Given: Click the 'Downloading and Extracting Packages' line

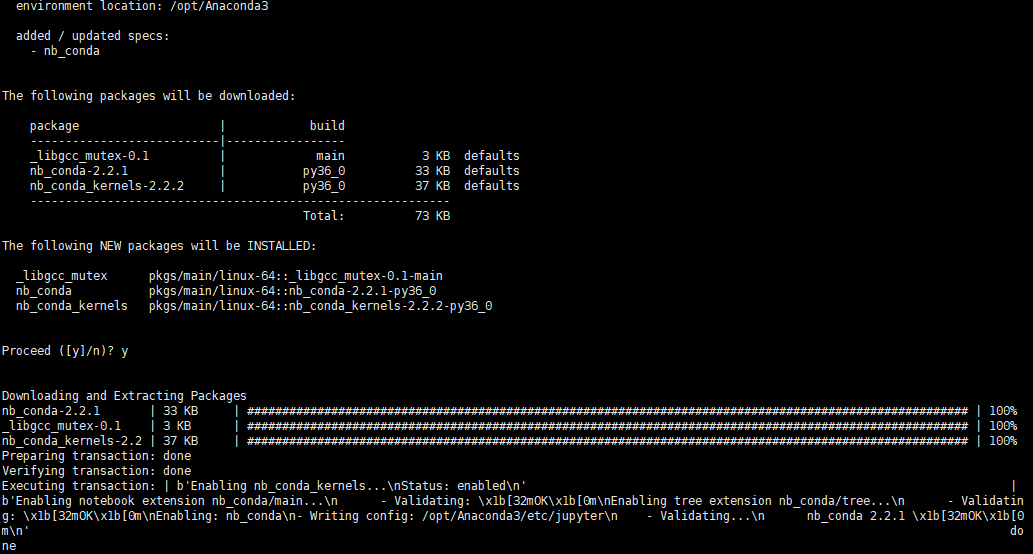Looking at the screenshot, I should click(x=124, y=396).
